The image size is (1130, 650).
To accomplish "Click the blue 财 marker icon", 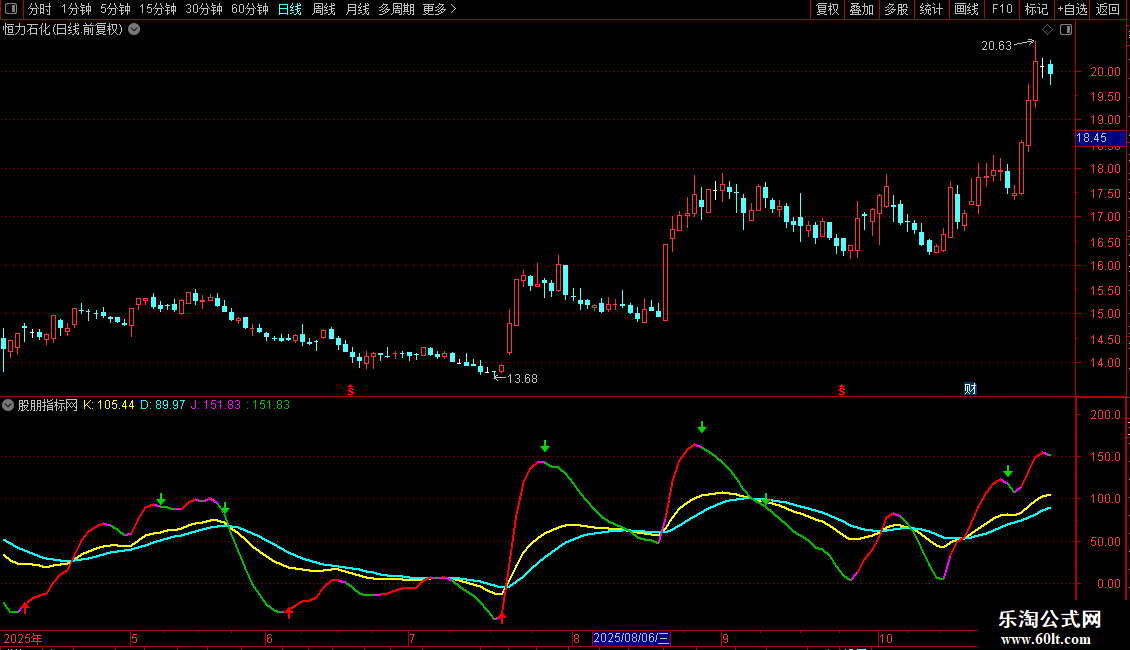I will pos(969,388).
